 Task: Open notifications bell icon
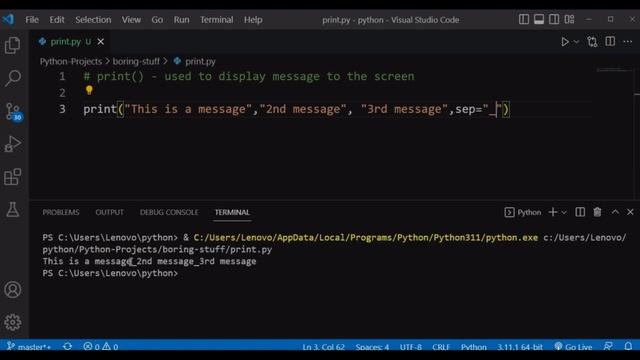[x=628, y=346]
